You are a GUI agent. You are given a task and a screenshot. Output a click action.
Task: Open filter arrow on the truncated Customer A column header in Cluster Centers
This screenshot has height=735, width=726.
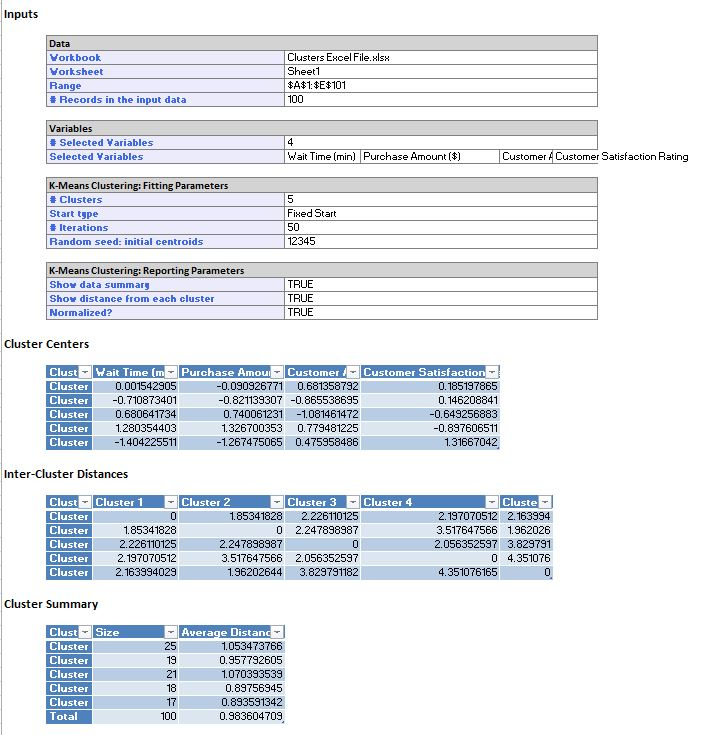353,372
